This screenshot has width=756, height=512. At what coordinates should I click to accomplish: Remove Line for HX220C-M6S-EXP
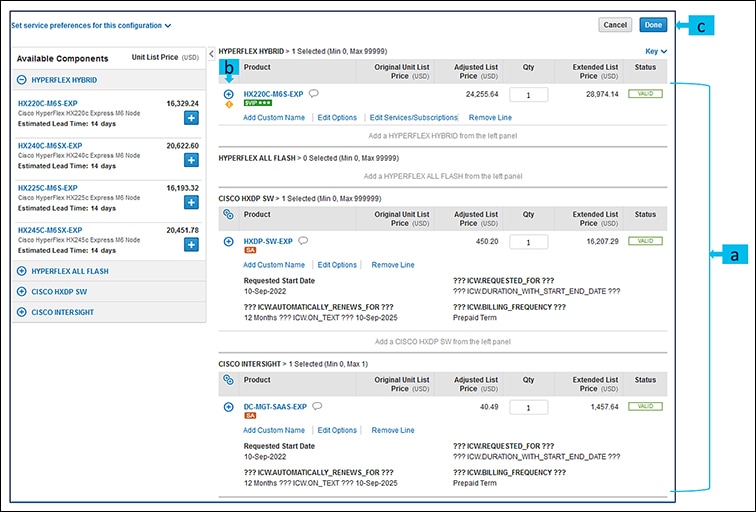point(490,117)
